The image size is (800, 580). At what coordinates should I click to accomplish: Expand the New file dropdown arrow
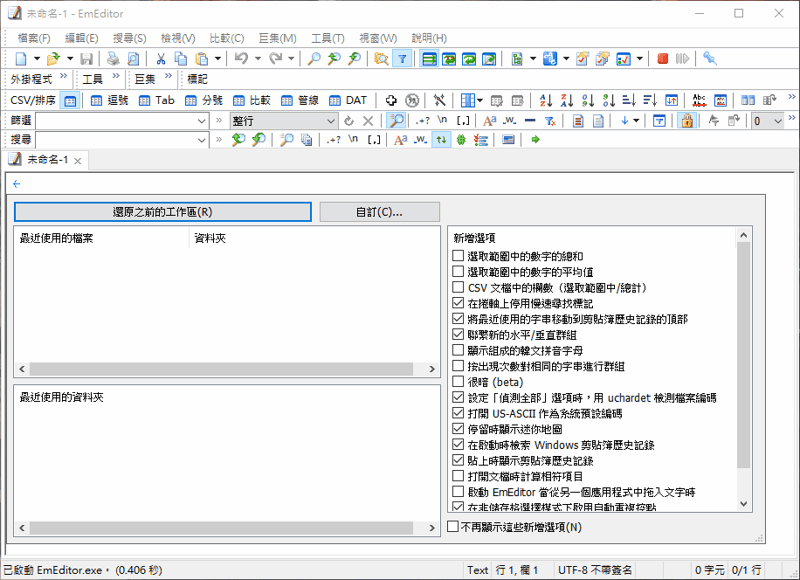(x=37, y=59)
